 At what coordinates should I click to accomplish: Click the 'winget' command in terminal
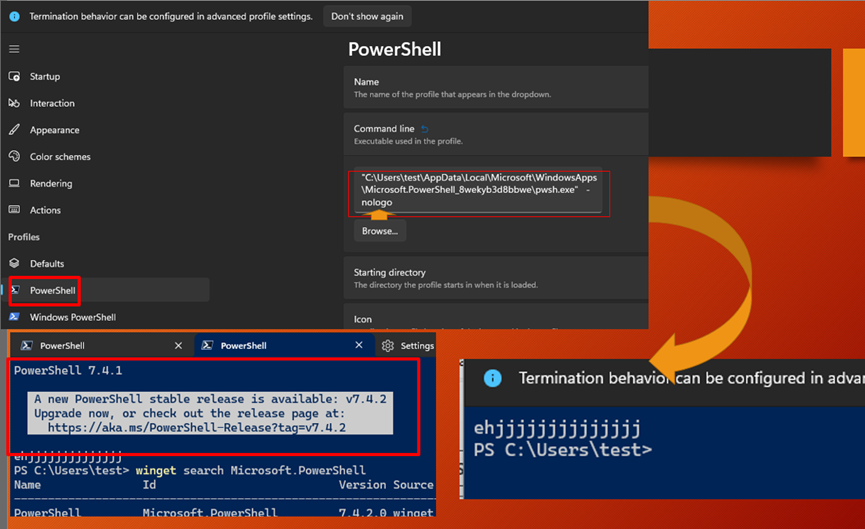[156, 471]
